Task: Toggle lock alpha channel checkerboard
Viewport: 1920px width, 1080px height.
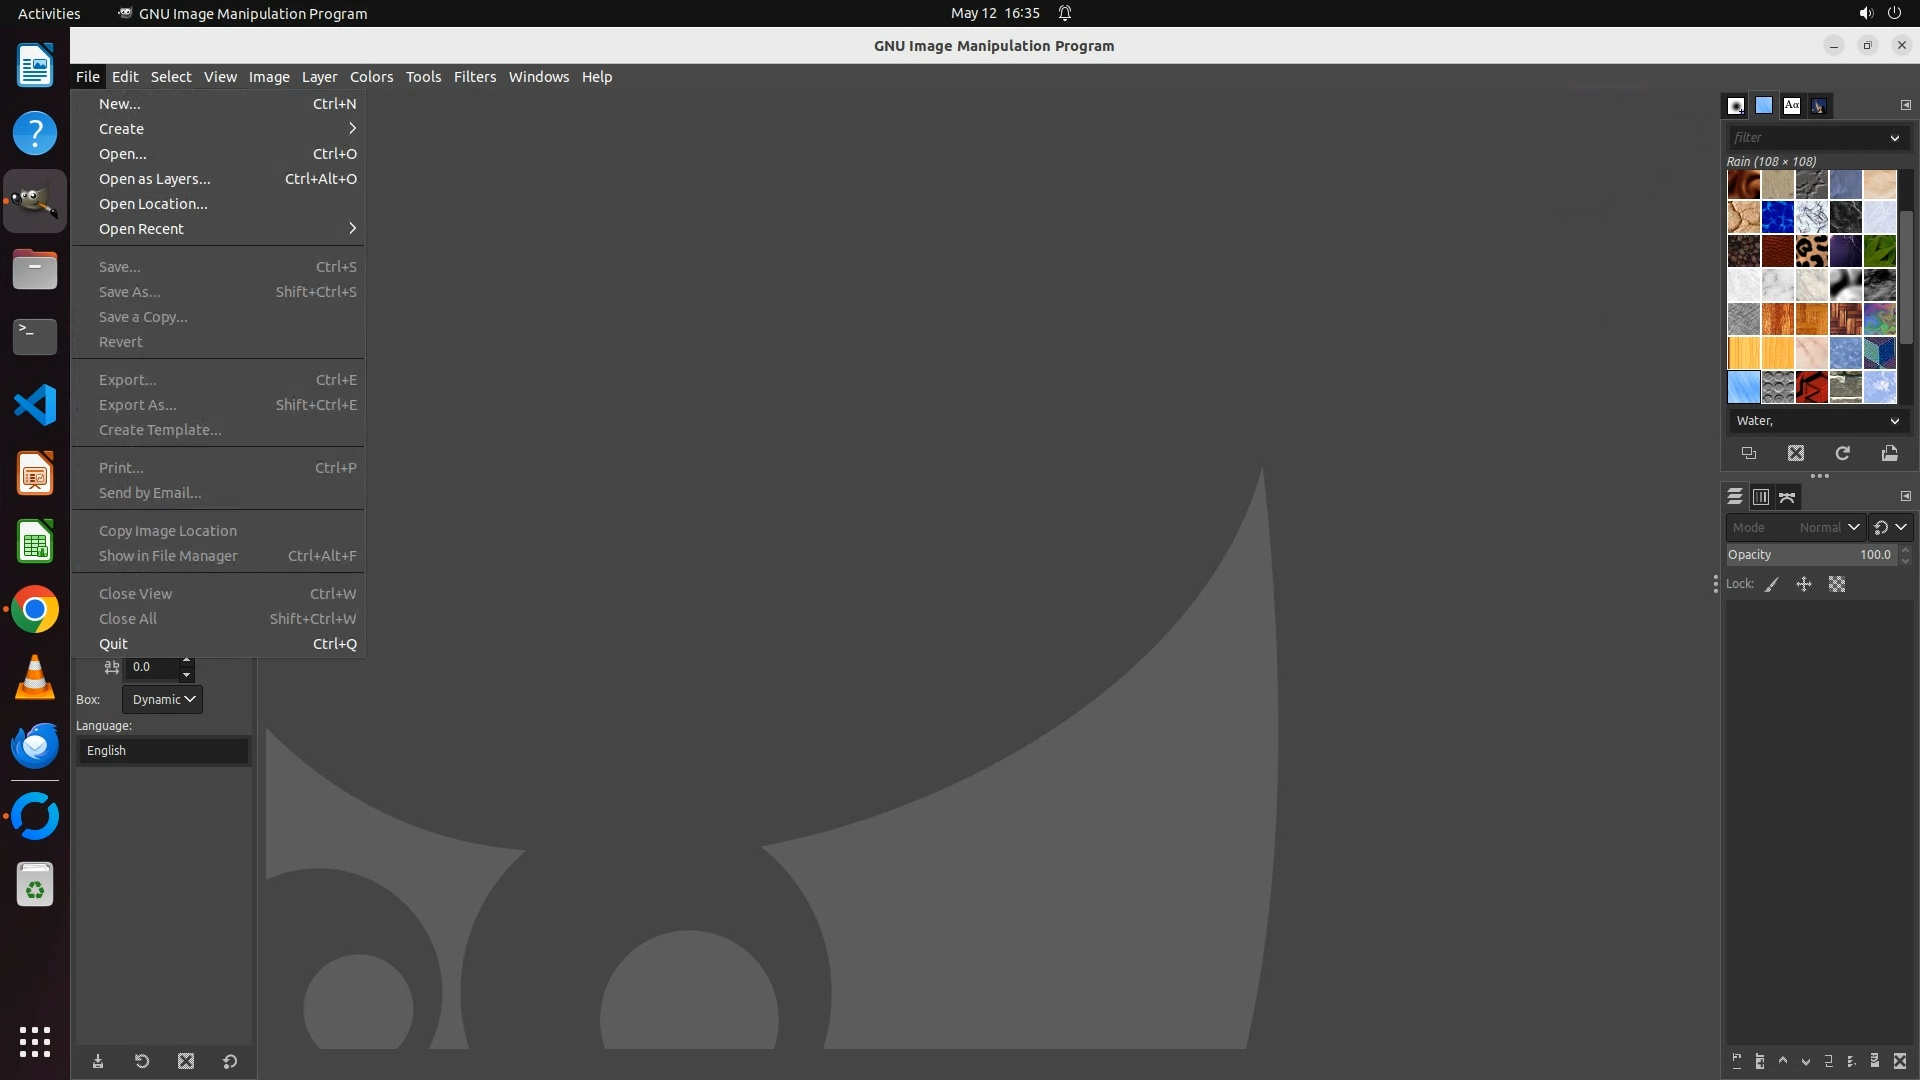Action: click(x=1837, y=585)
